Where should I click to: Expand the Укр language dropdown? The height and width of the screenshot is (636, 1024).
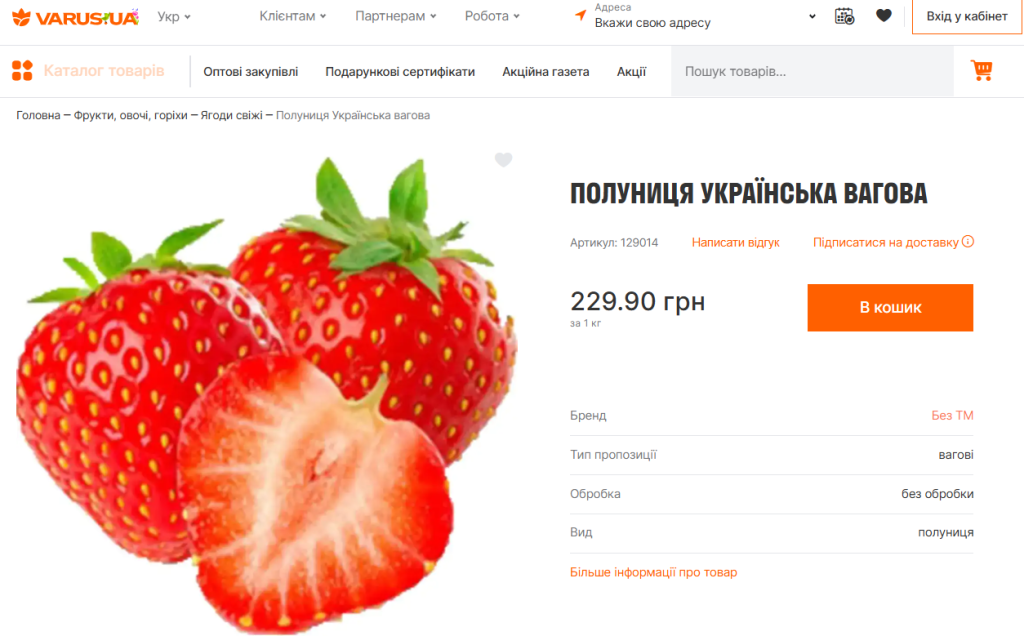(174, 16)
